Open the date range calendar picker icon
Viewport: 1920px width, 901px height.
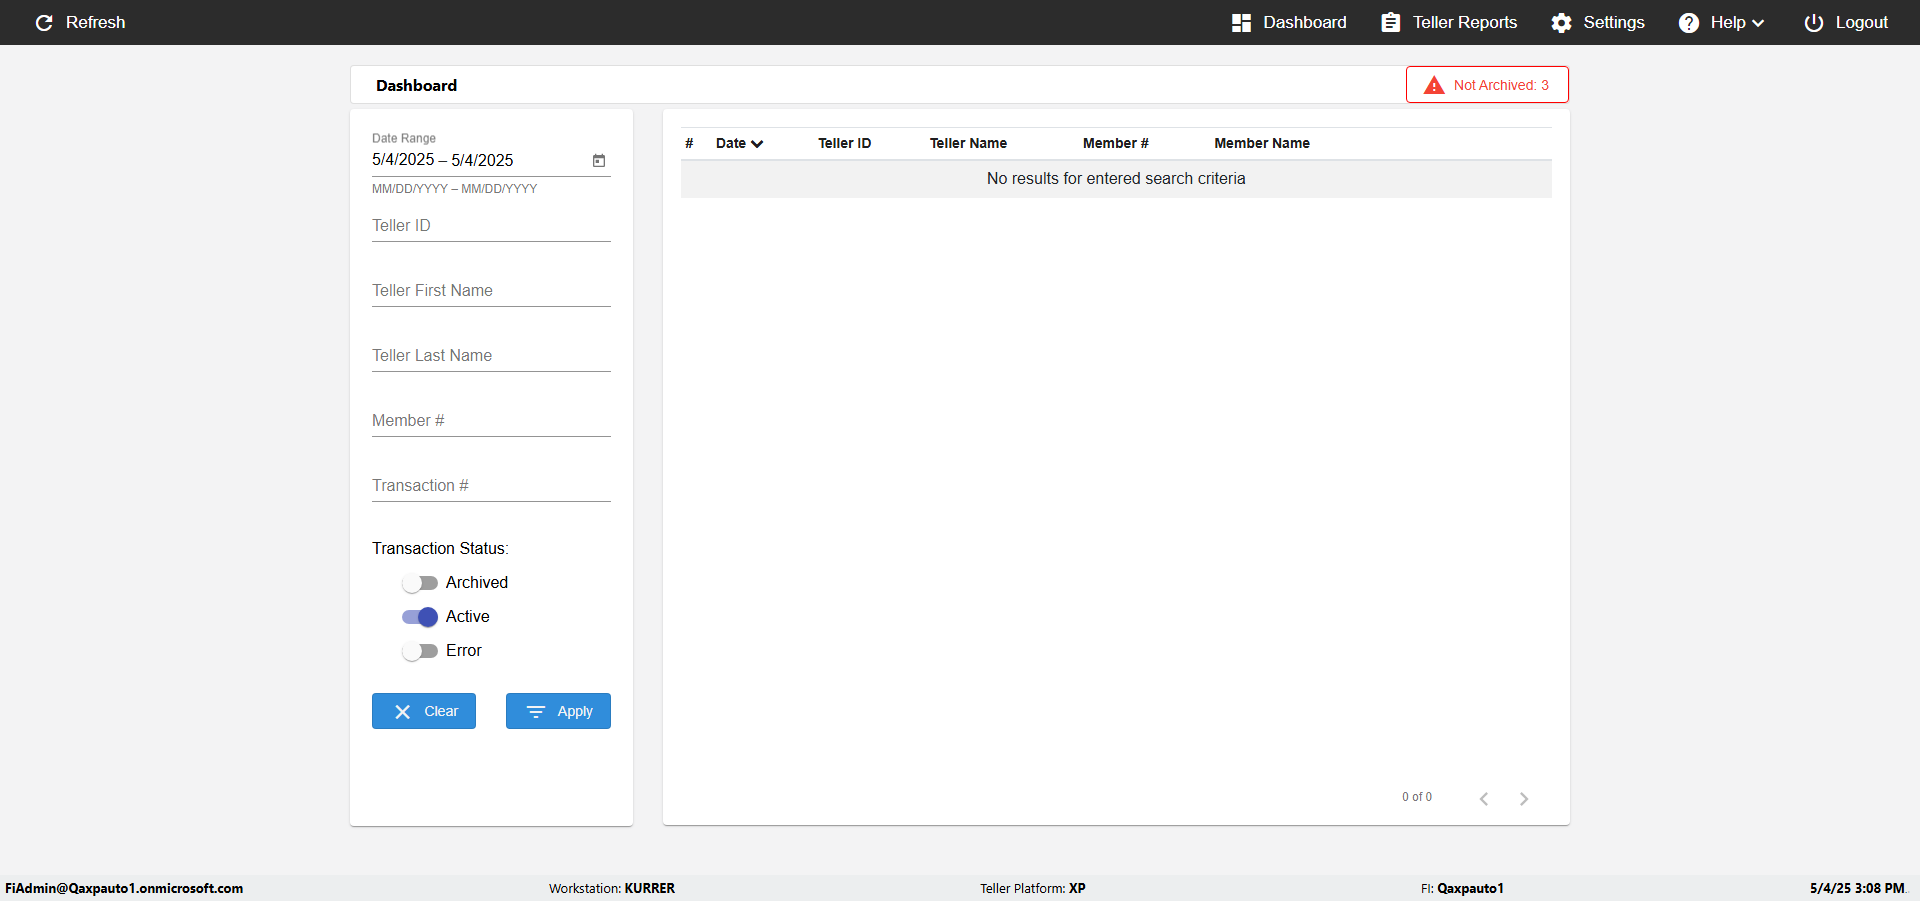599,160
